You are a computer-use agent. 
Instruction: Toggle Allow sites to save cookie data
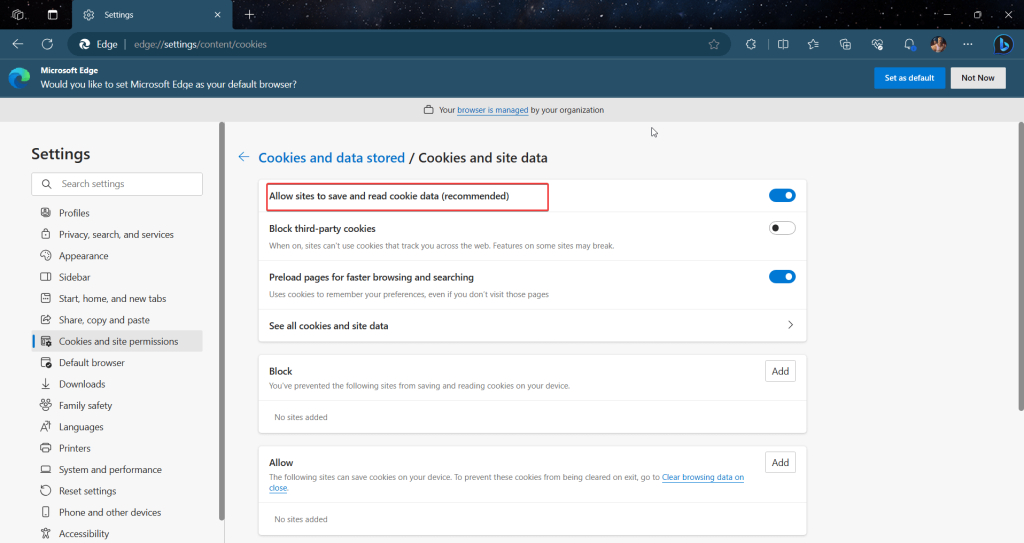(x=782, y=195)
